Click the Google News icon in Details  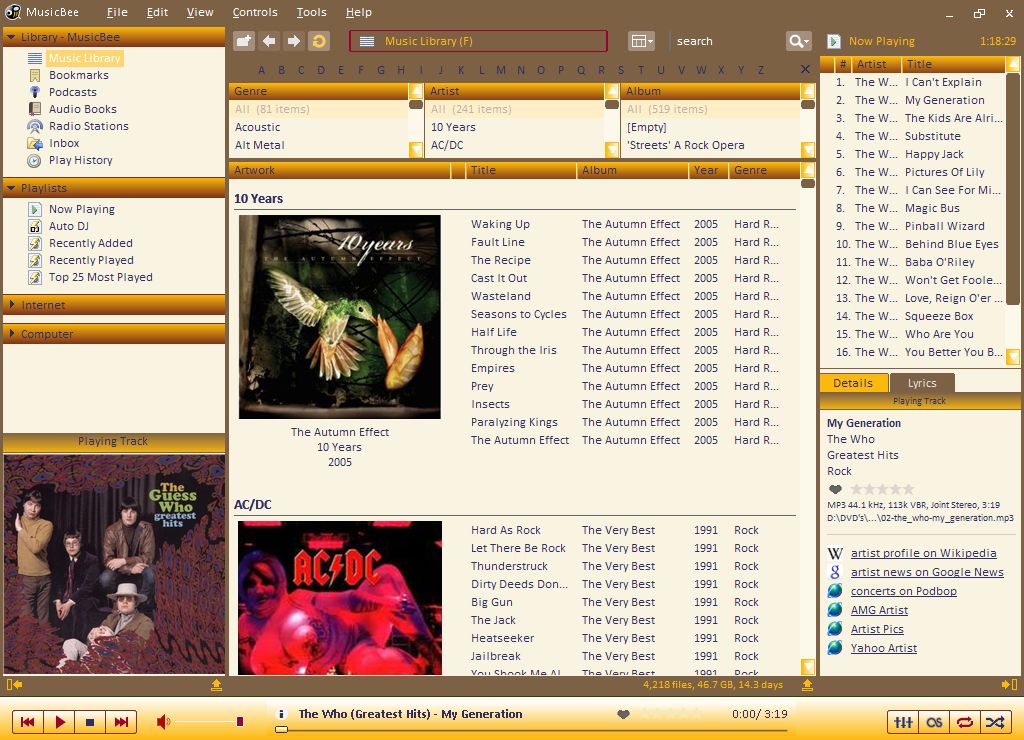click(x=835, y=572)
